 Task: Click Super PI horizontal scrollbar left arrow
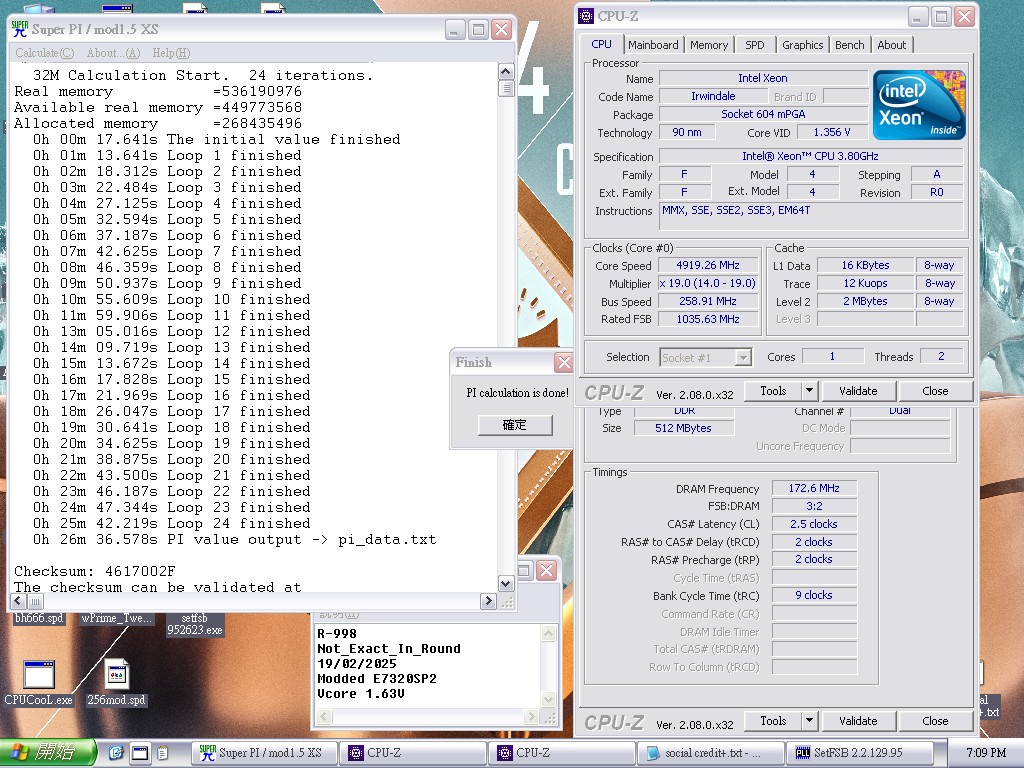(18, 601)
